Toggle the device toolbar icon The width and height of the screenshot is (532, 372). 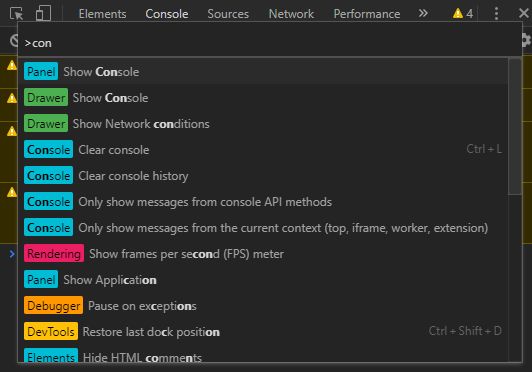(x=43, y=14)
